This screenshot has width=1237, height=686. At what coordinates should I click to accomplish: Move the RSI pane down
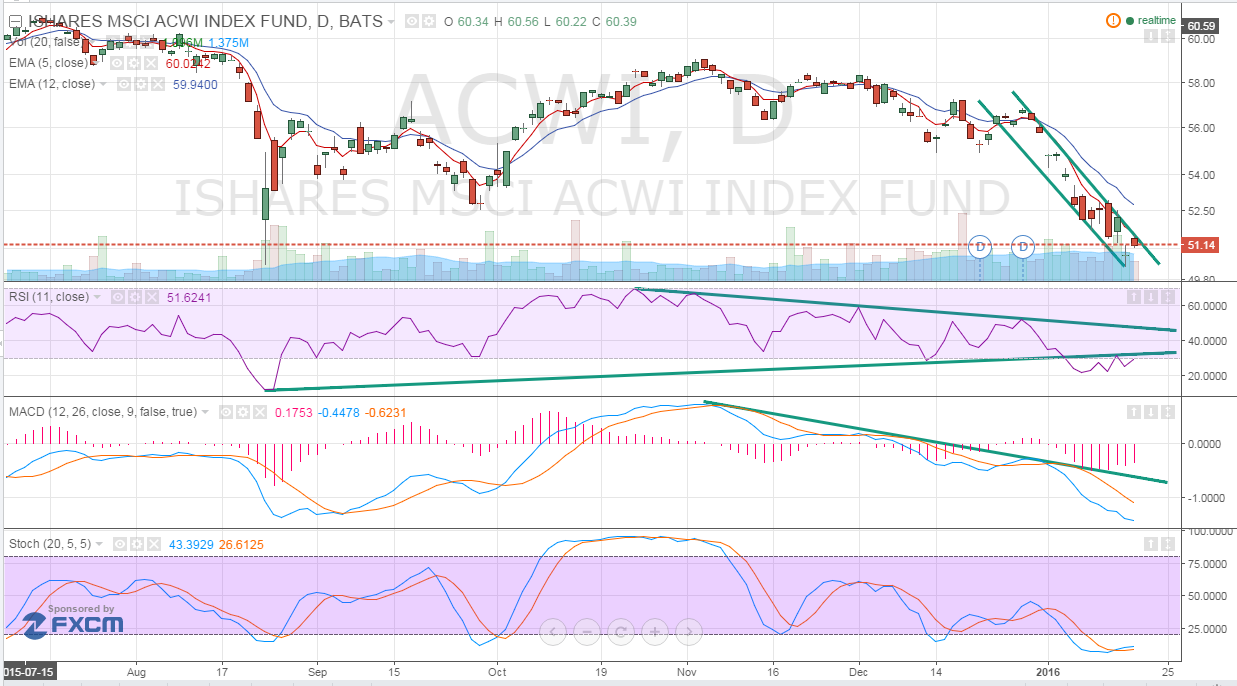pos(1151,297)
